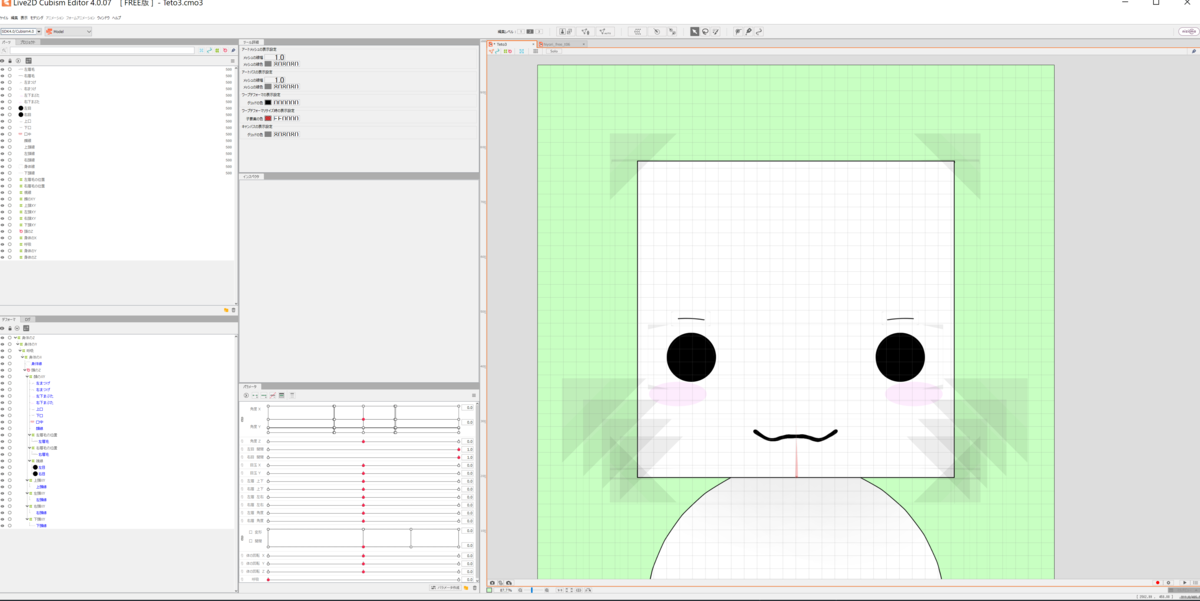Select the Arrow selection tool in toolbar

pos(694,31)
